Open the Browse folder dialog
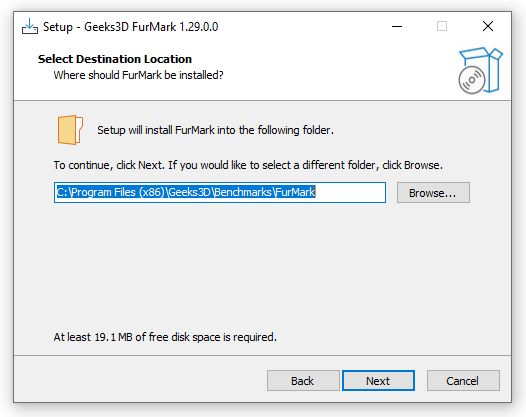 pos(433,193)
